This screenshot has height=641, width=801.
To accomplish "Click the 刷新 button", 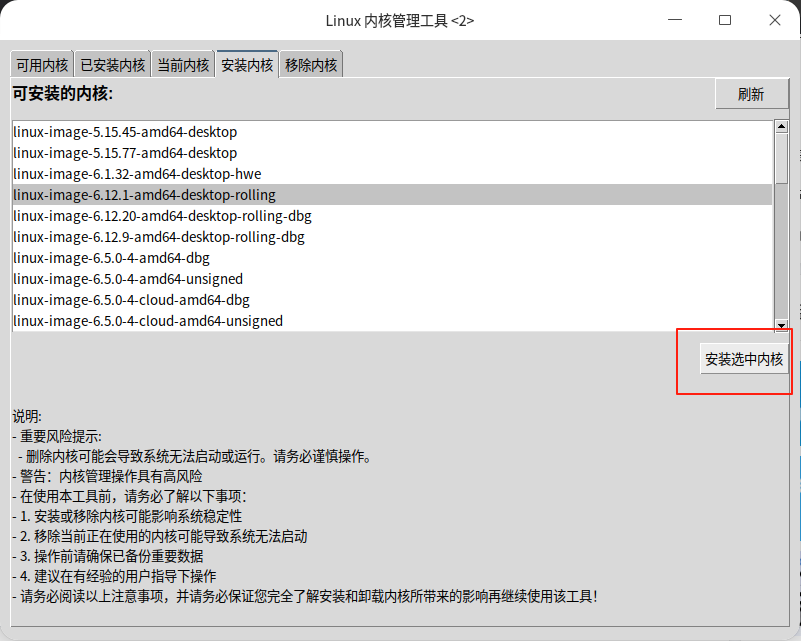I will click(751, 94).
